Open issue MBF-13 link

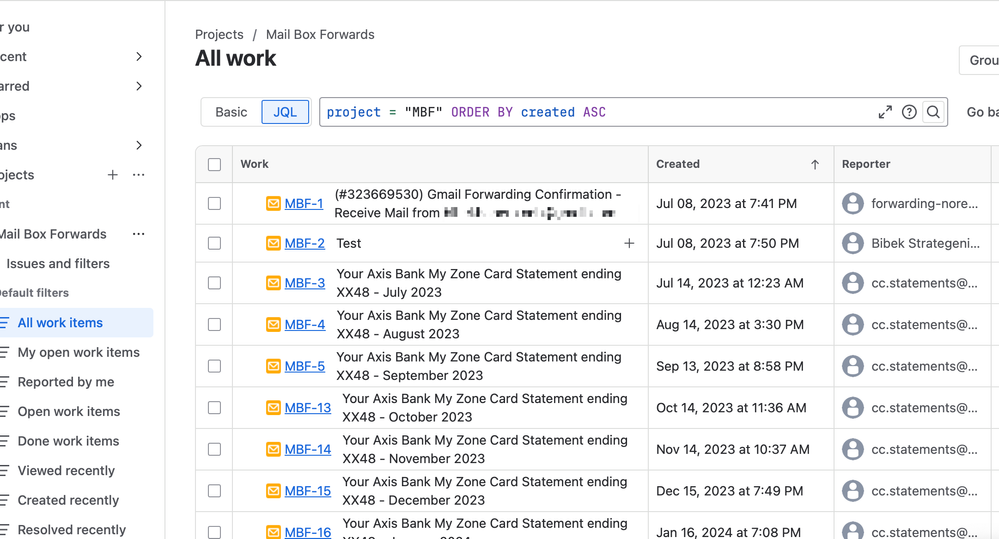(x=308, y=408)
